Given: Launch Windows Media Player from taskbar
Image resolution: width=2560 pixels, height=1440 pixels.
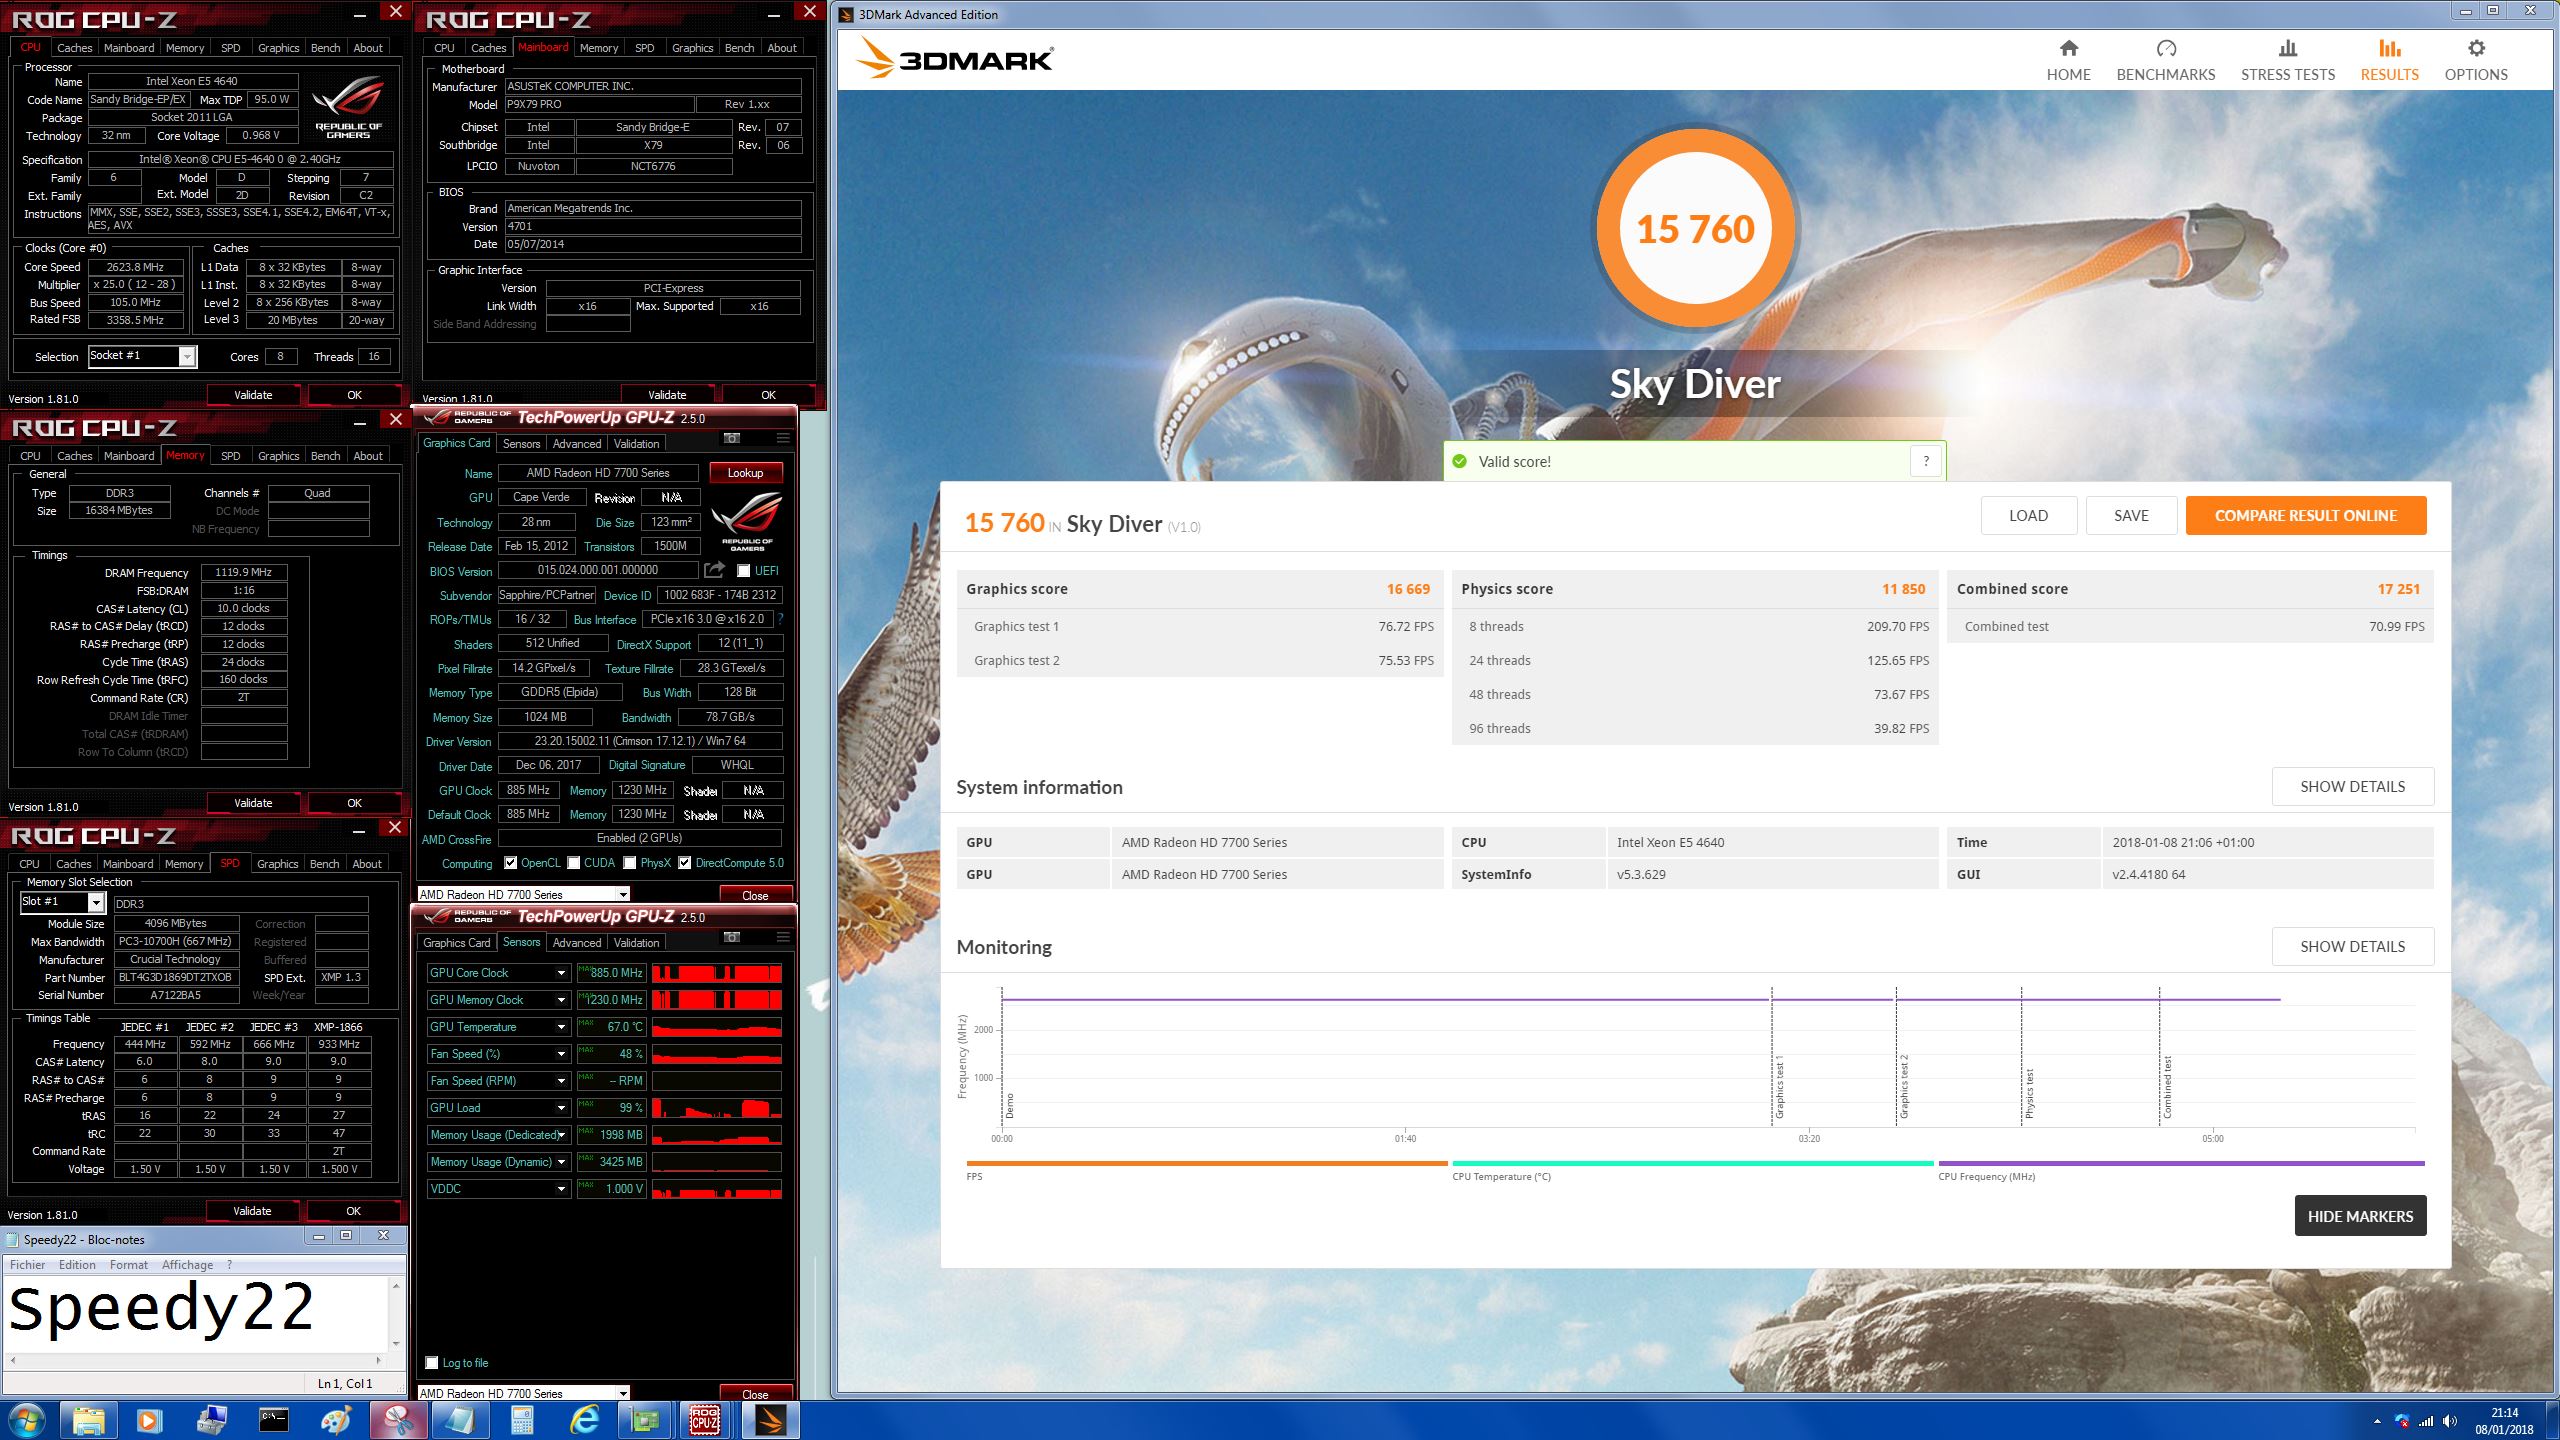Looking at the screenshot, I should coord(149,1420).
